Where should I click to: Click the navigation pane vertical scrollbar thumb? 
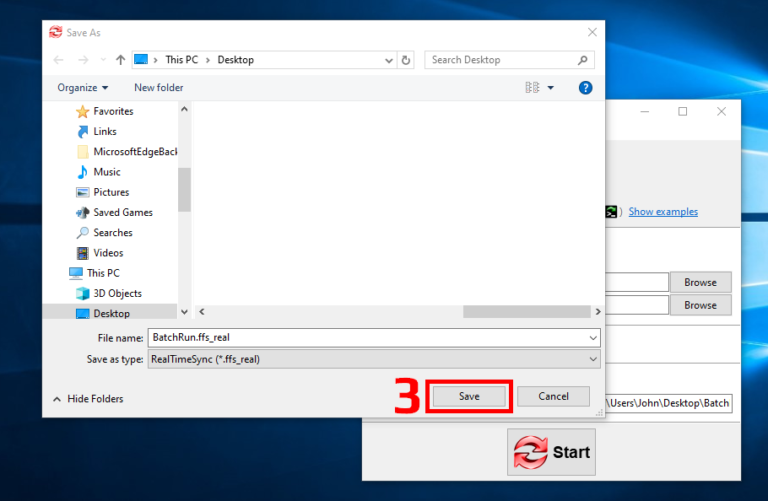tap(184, 190)
